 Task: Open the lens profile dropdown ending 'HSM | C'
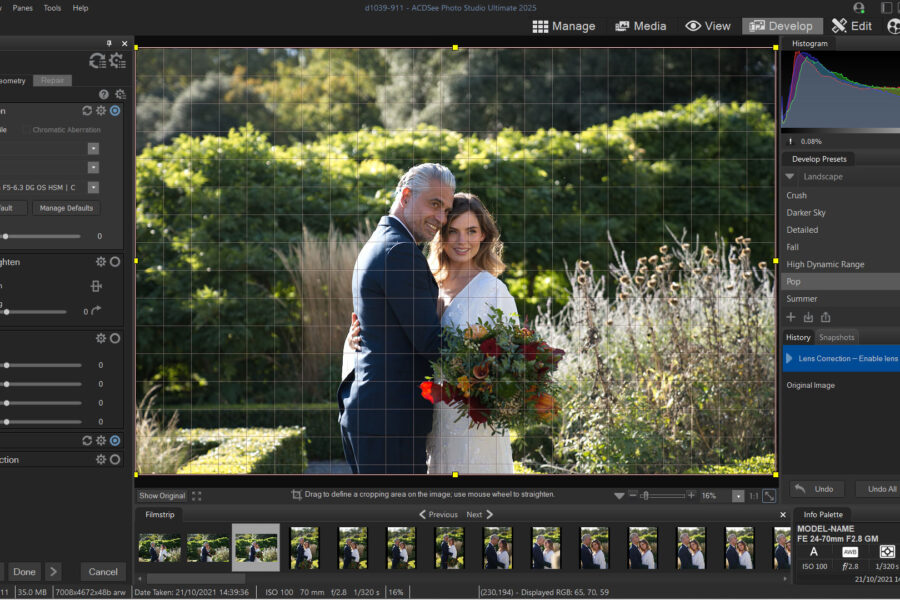point(93,187)
